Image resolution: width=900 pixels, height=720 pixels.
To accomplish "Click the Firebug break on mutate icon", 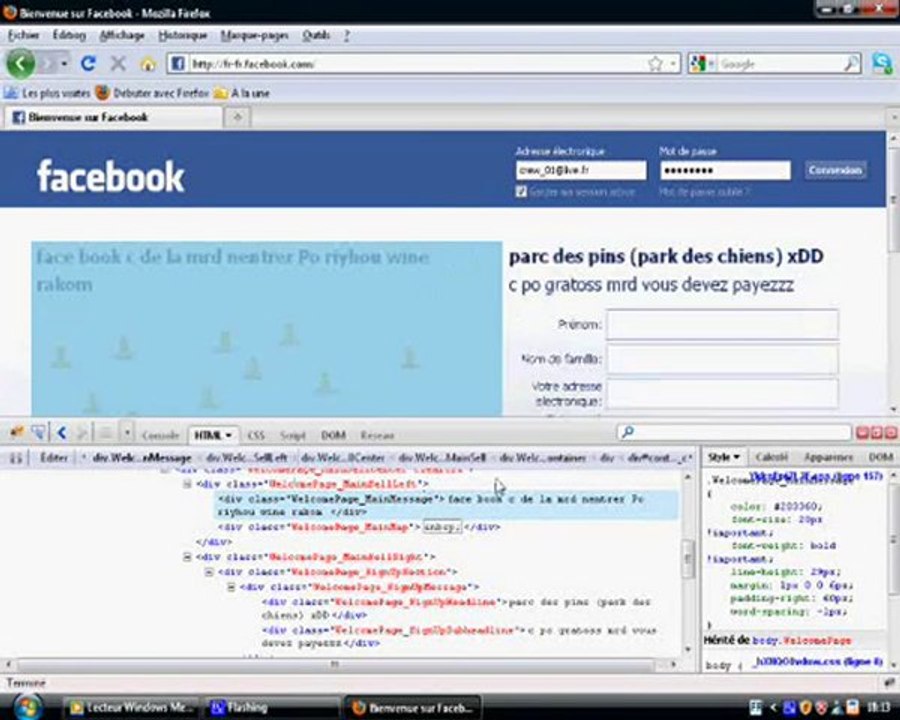I will (16, 458).
